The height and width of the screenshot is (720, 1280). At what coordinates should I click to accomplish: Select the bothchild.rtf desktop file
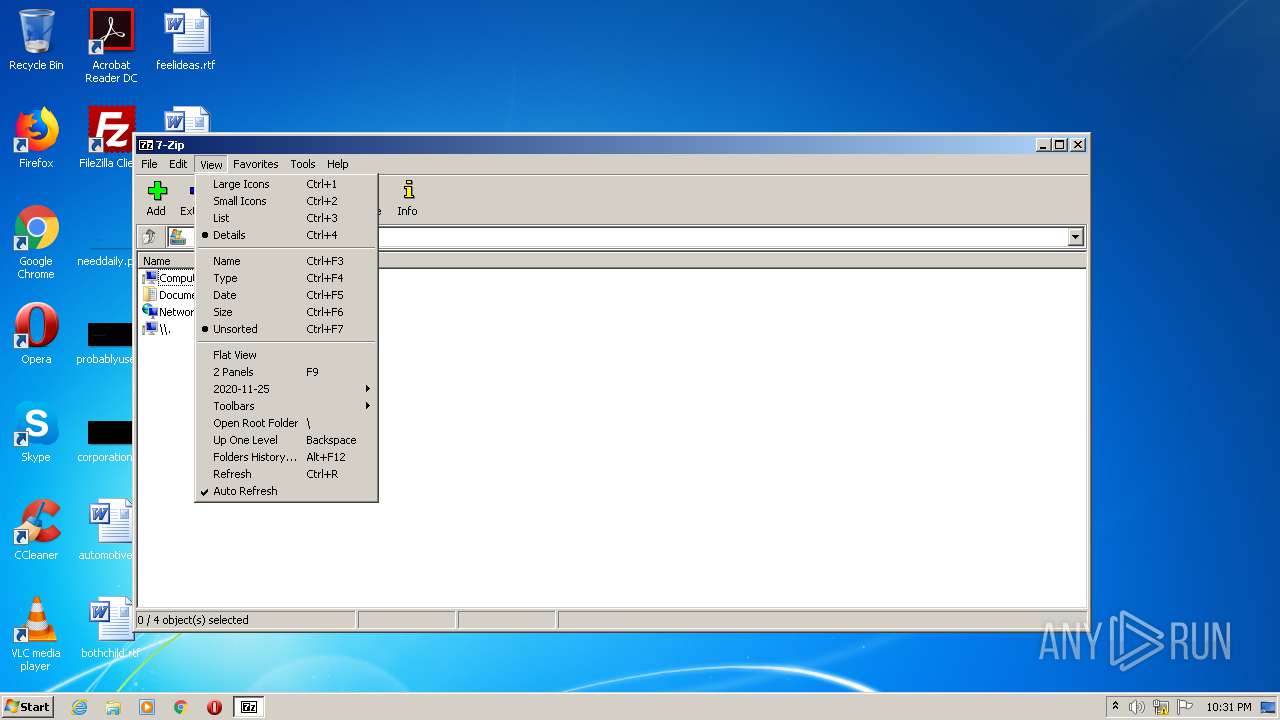110,628
